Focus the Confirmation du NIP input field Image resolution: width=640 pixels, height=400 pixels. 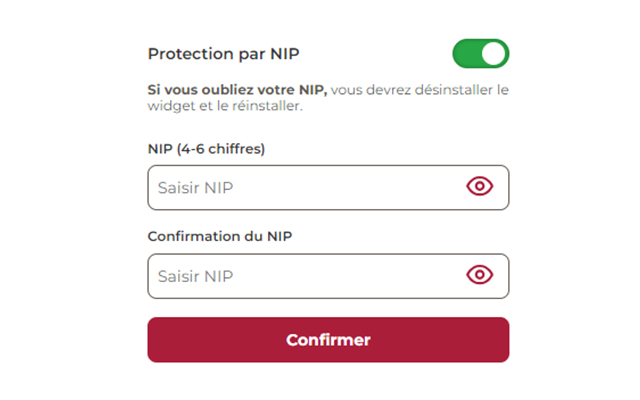tap(300, 275)
